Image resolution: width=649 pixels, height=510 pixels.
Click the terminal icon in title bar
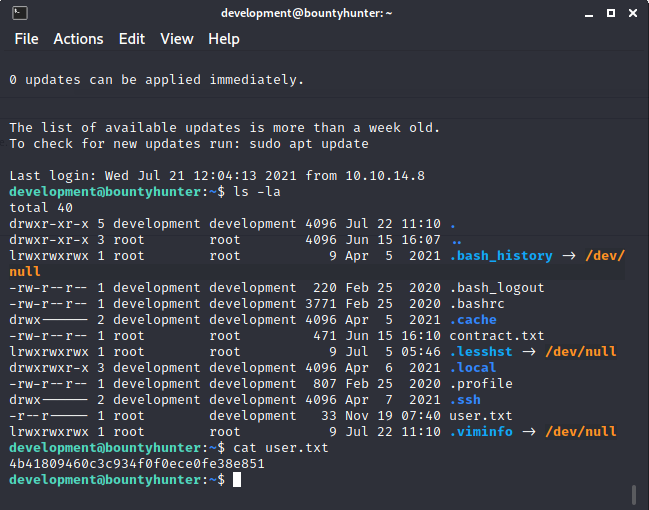pyautogui.click(x=19, y=13)
